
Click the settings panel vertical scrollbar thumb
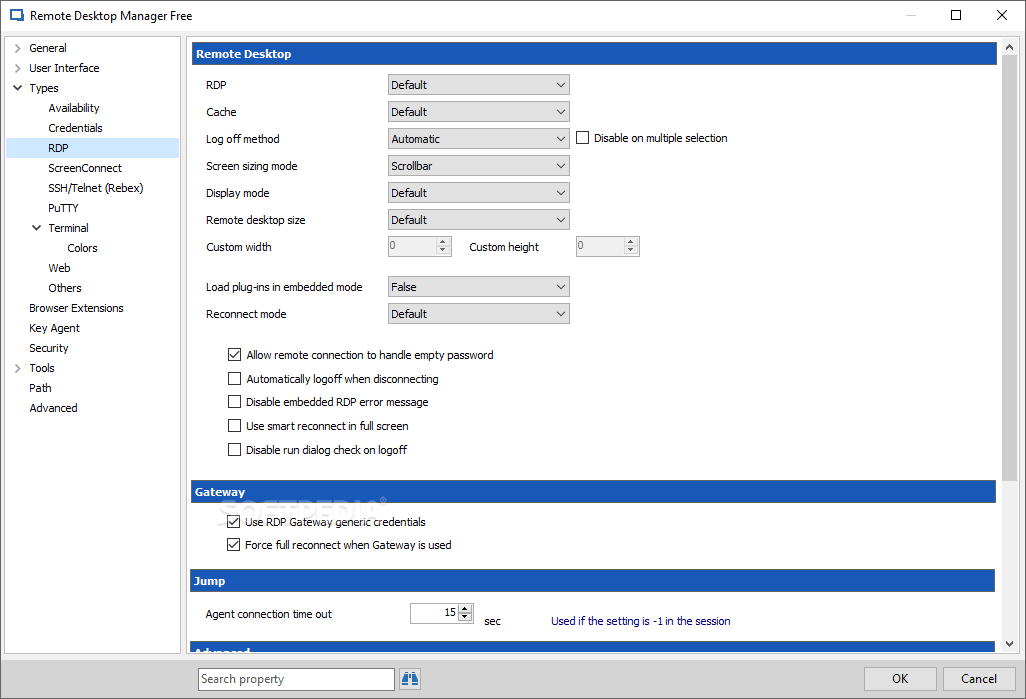click(1009, 268)
